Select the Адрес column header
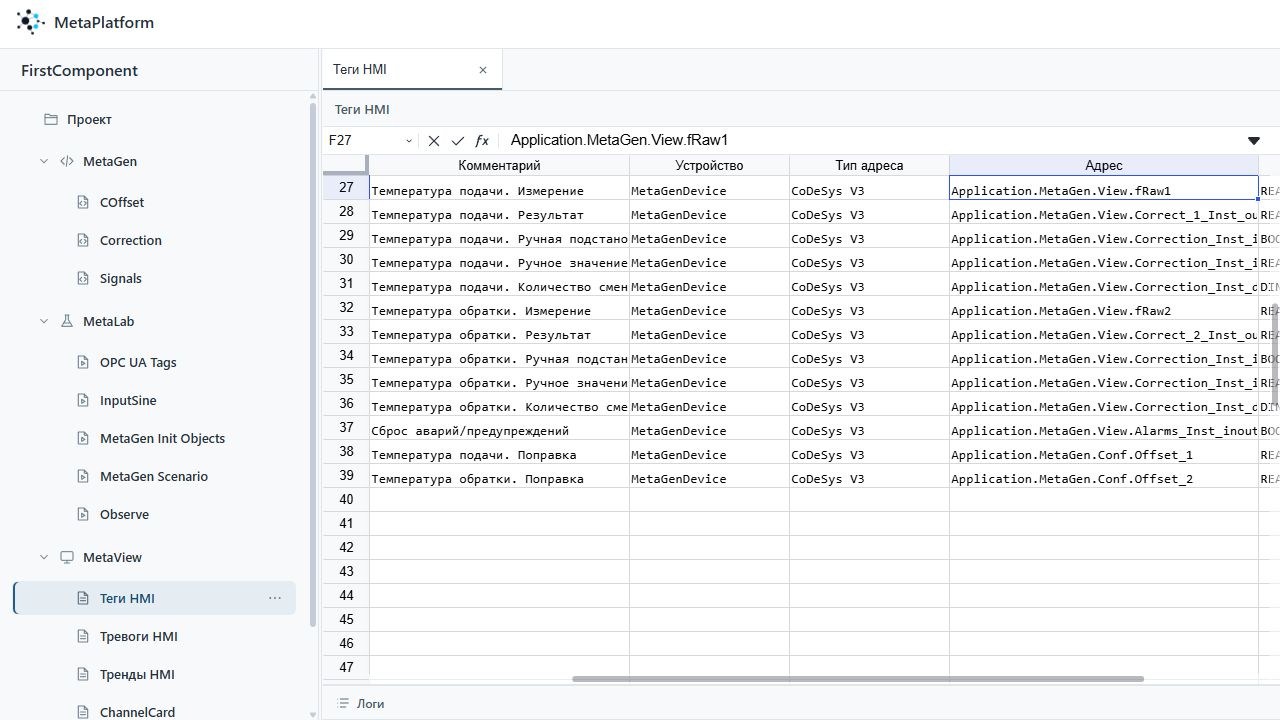This screenshot has width=1280, height=720. coord(1104,166)
